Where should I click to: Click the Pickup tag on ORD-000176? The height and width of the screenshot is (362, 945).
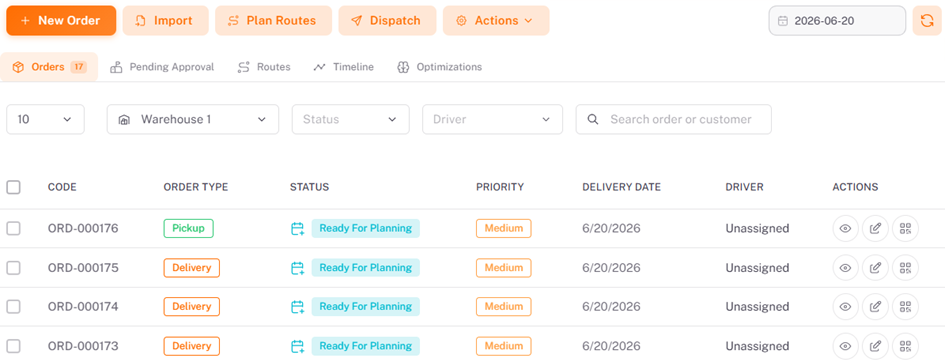pyautogui.click(x=189, y=228)
